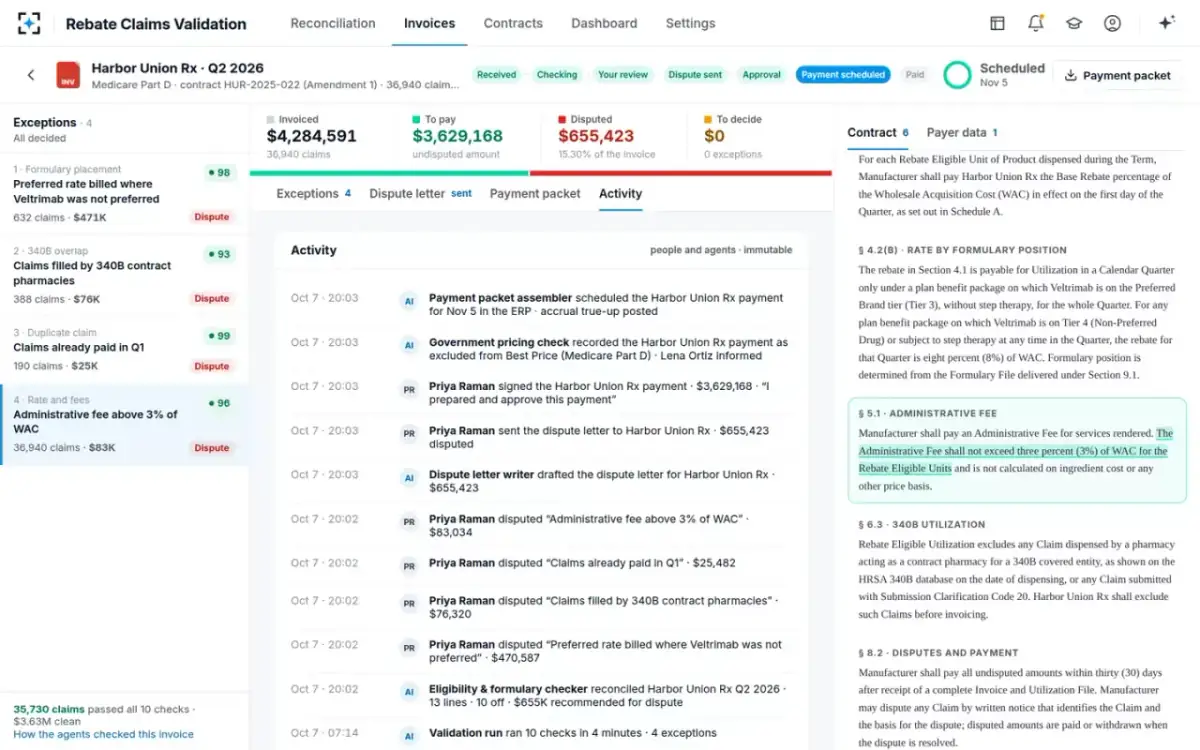Screen dimensions: 1200x750
Task: Switch to the Payment packet sub-tab
Action: tap(535, 193)
